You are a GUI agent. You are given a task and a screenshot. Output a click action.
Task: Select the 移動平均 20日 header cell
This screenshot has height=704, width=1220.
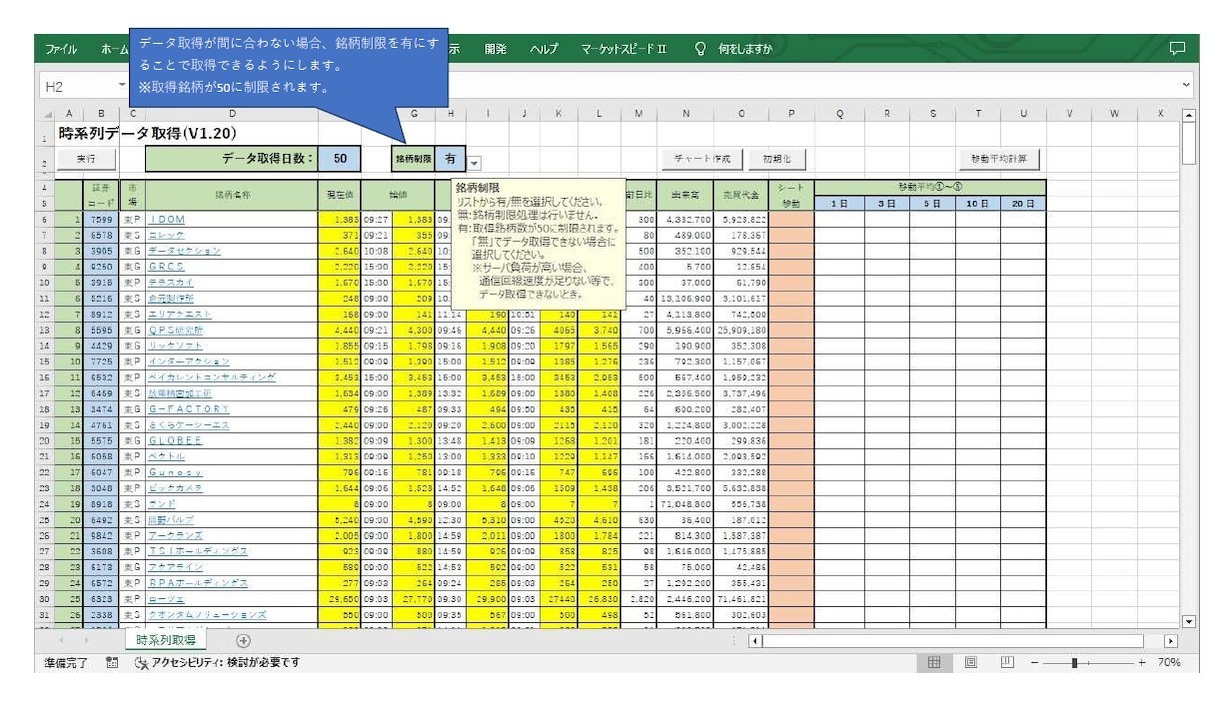[x=1022, y=203]
